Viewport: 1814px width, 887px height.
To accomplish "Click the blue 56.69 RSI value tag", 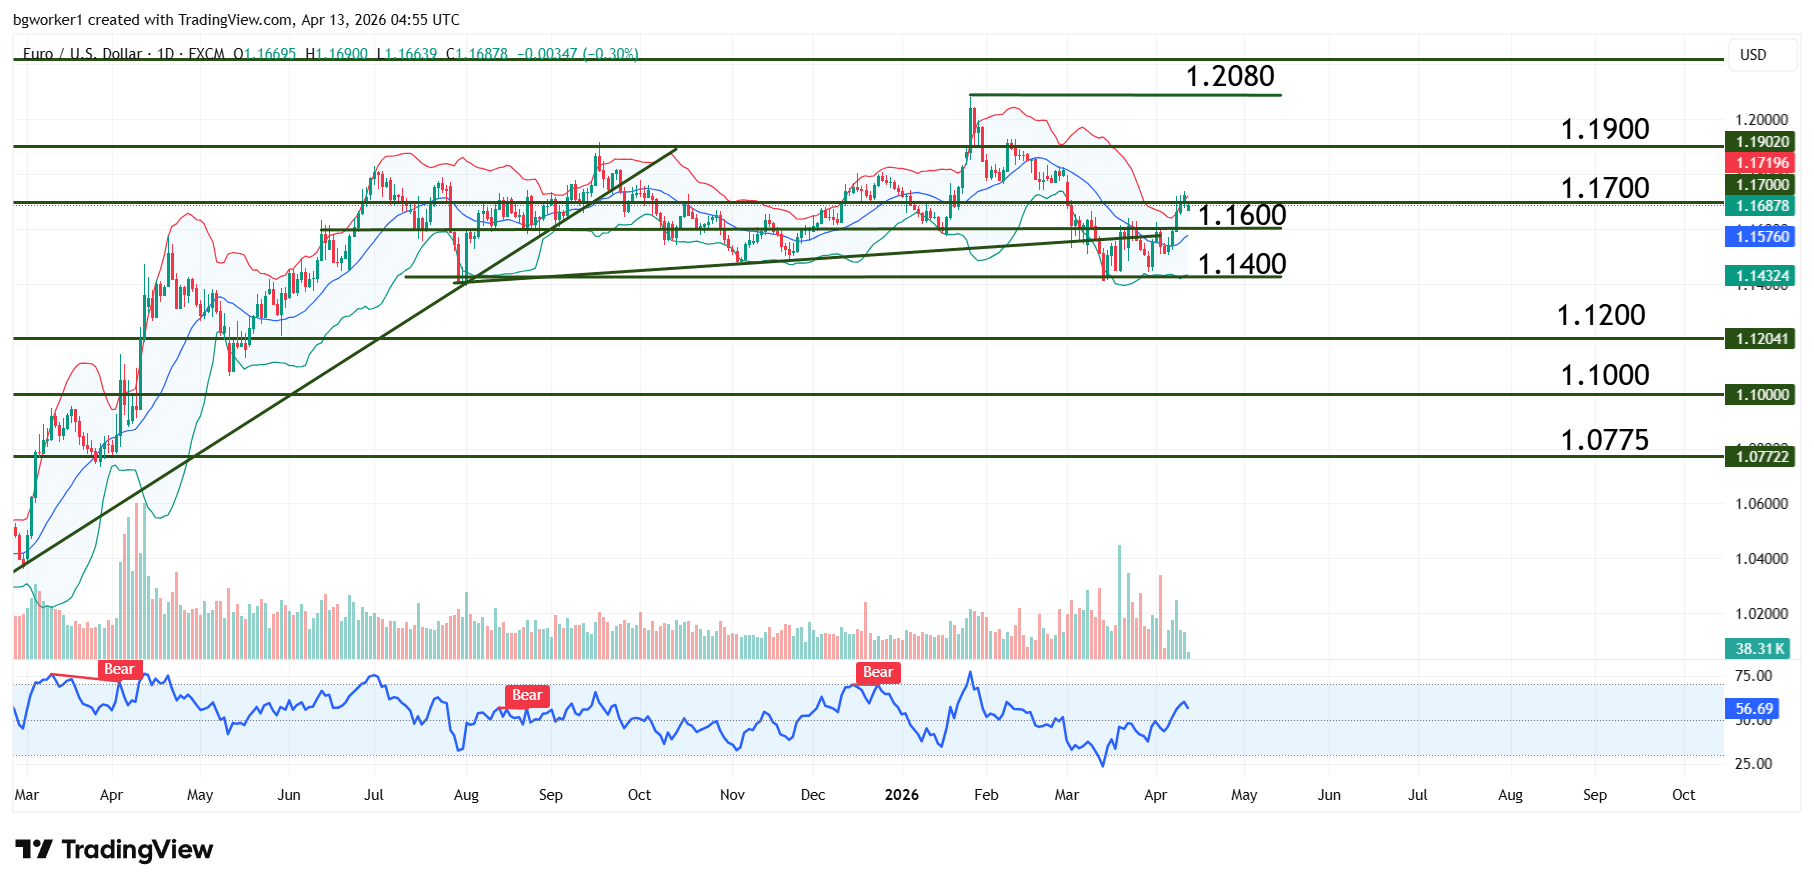I will [1753, 709].
